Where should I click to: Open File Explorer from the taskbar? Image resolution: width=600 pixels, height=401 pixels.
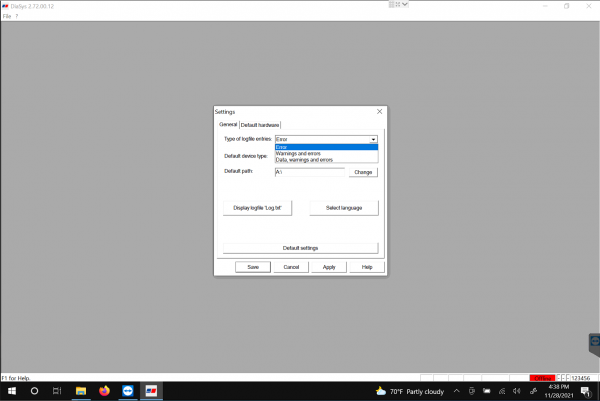tap(81, 391)
